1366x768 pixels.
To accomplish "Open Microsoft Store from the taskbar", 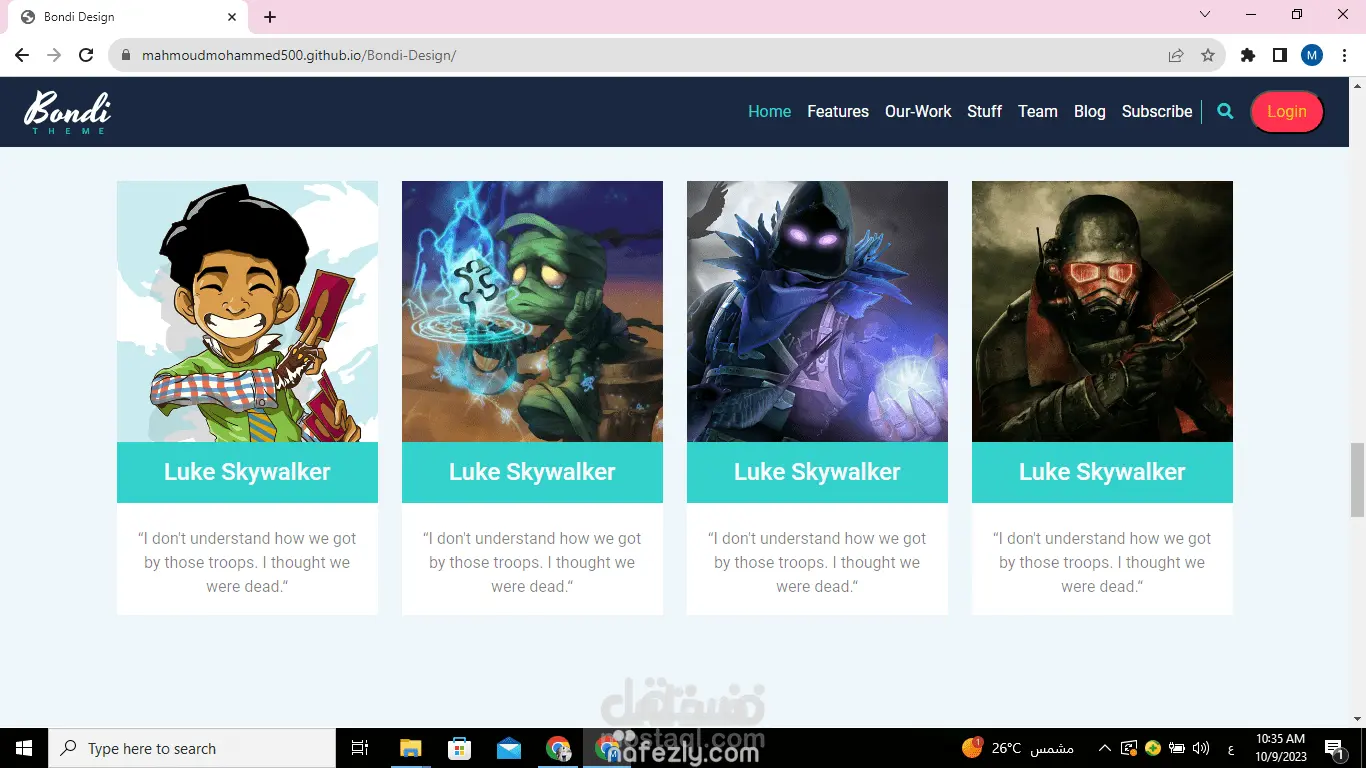I will 459,748.
